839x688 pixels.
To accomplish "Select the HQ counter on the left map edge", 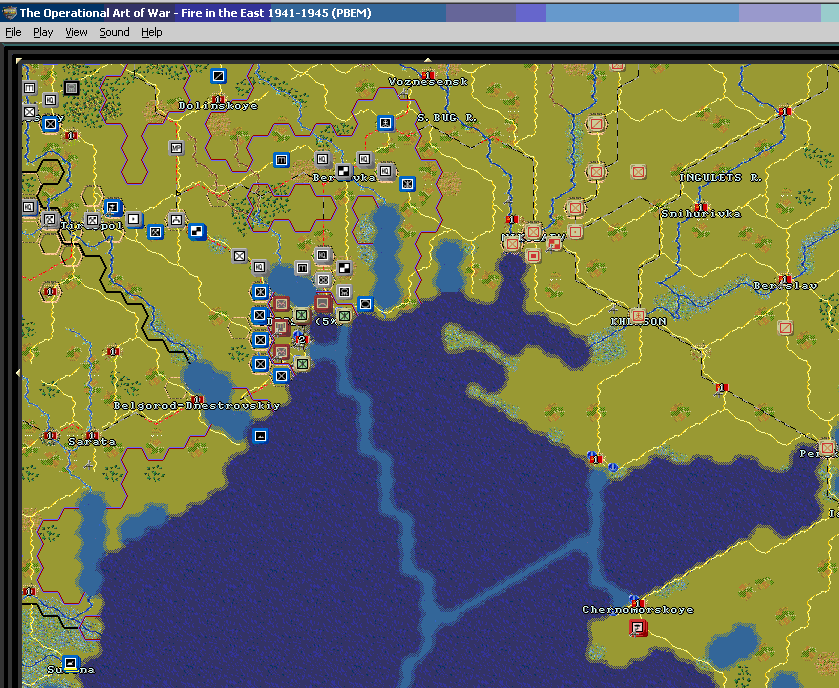I will coord(29,207).
